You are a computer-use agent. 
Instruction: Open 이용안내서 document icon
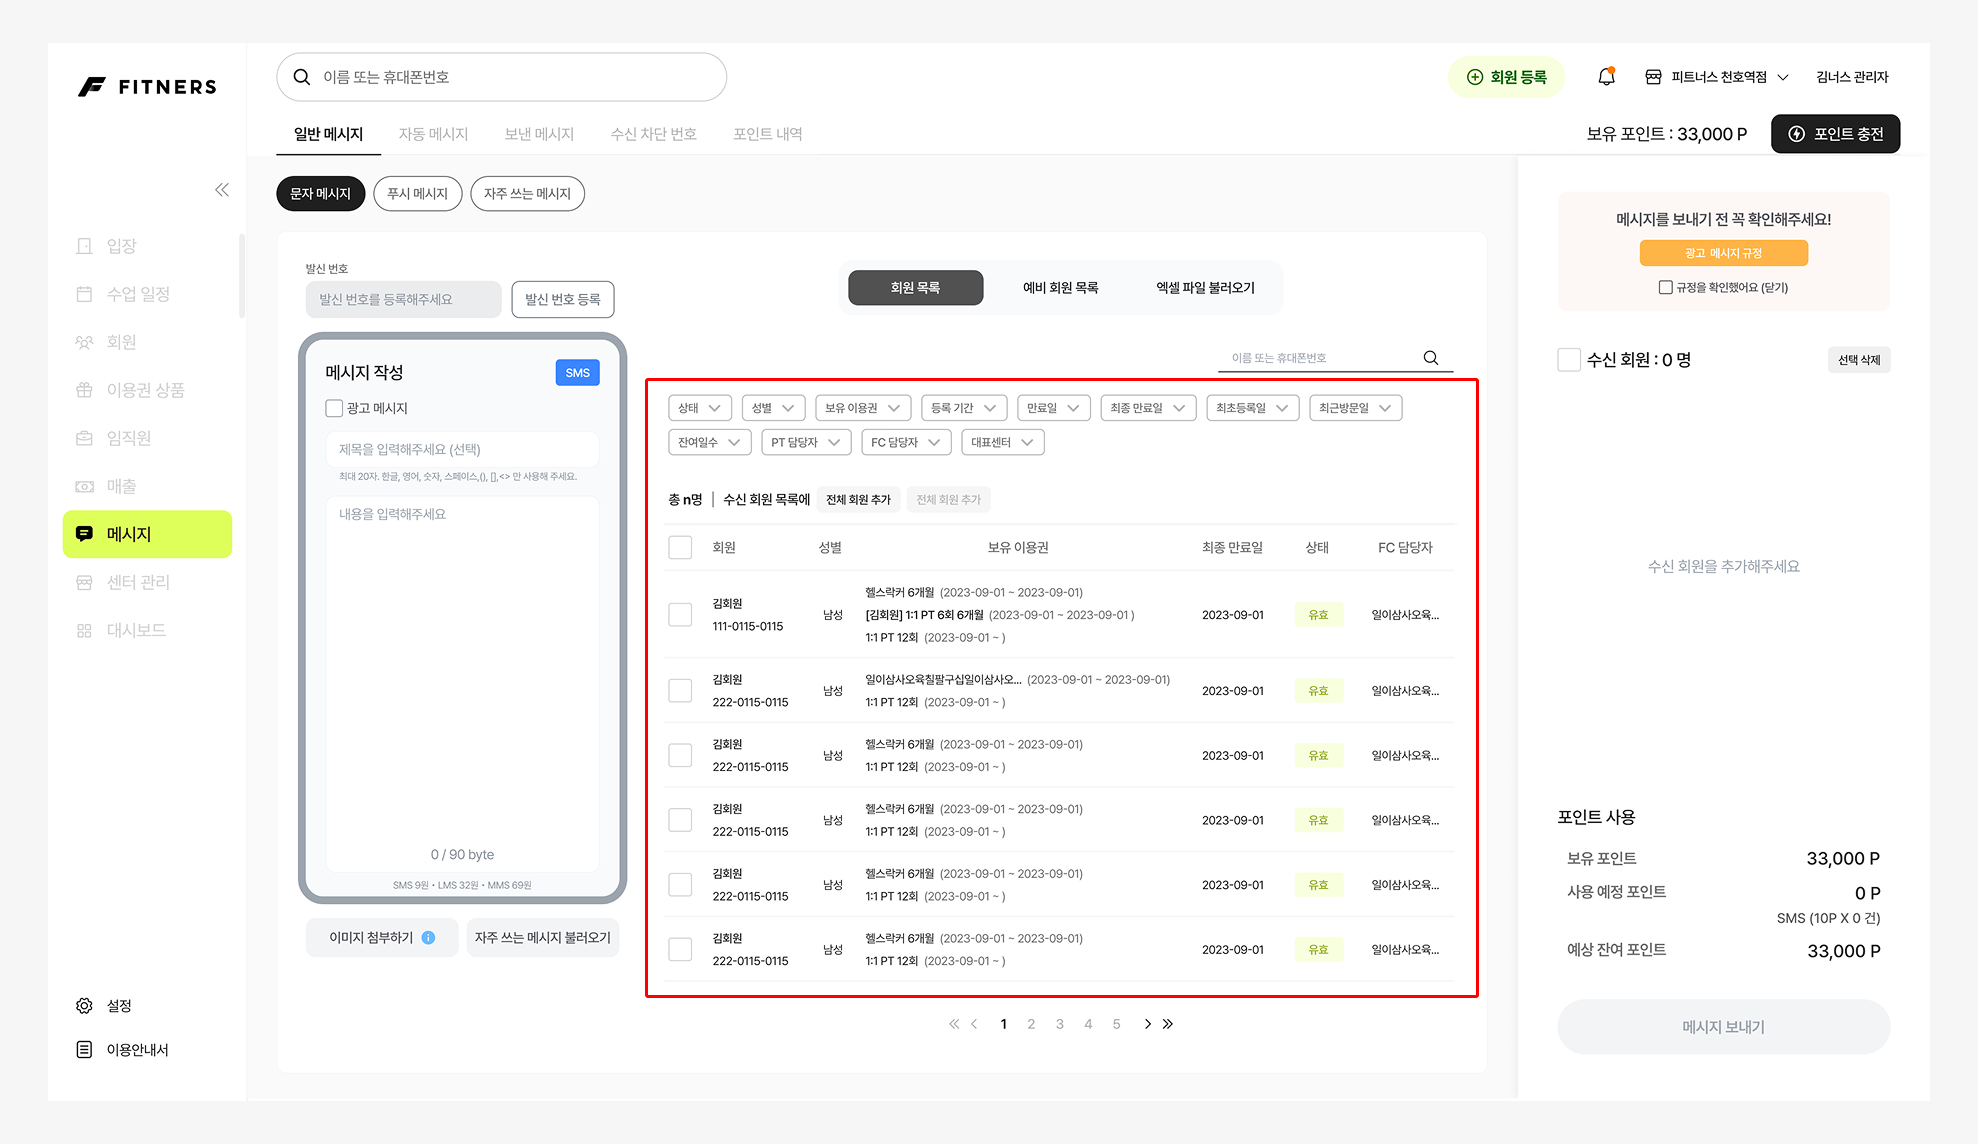84,1050
